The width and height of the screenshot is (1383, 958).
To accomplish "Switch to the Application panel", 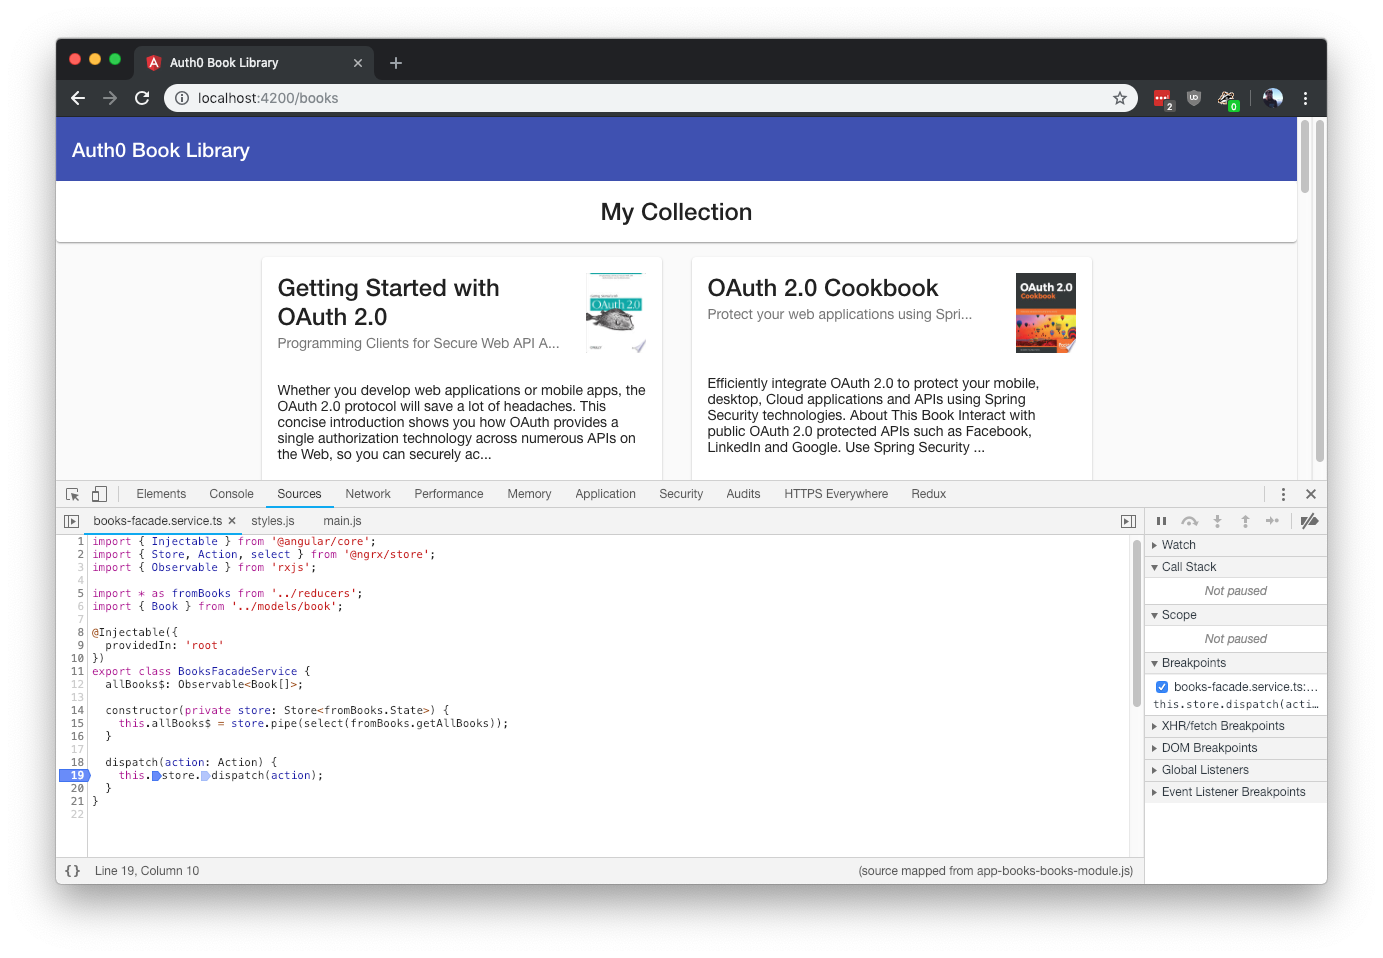I will click(x=605, y=494).
